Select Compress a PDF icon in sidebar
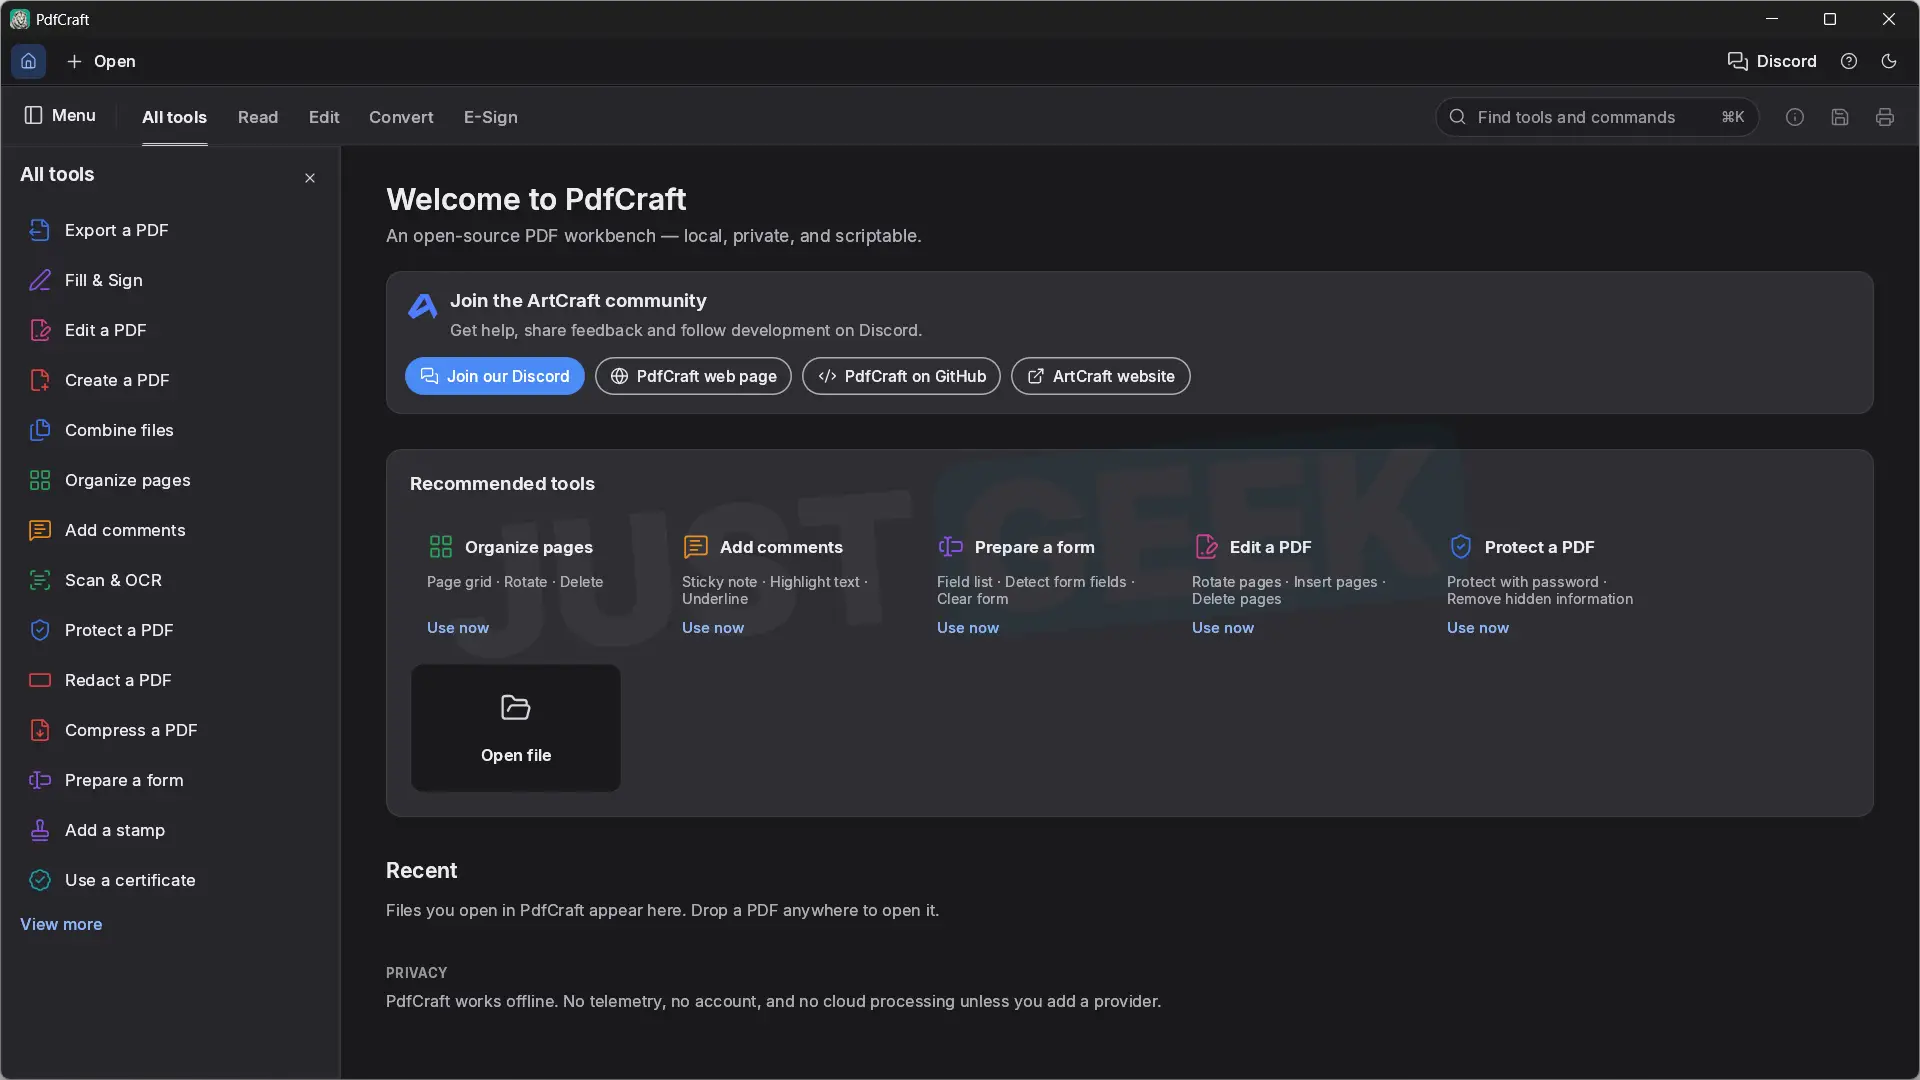Image resolution: width=1920 pixels, height=1080 pixels. (x=40, y=730)
